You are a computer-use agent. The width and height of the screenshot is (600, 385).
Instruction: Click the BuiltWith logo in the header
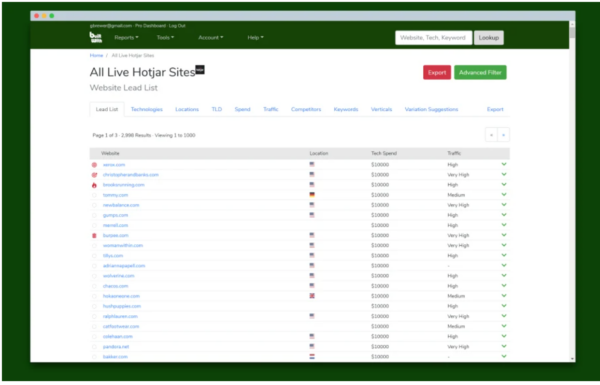(96, 37)
